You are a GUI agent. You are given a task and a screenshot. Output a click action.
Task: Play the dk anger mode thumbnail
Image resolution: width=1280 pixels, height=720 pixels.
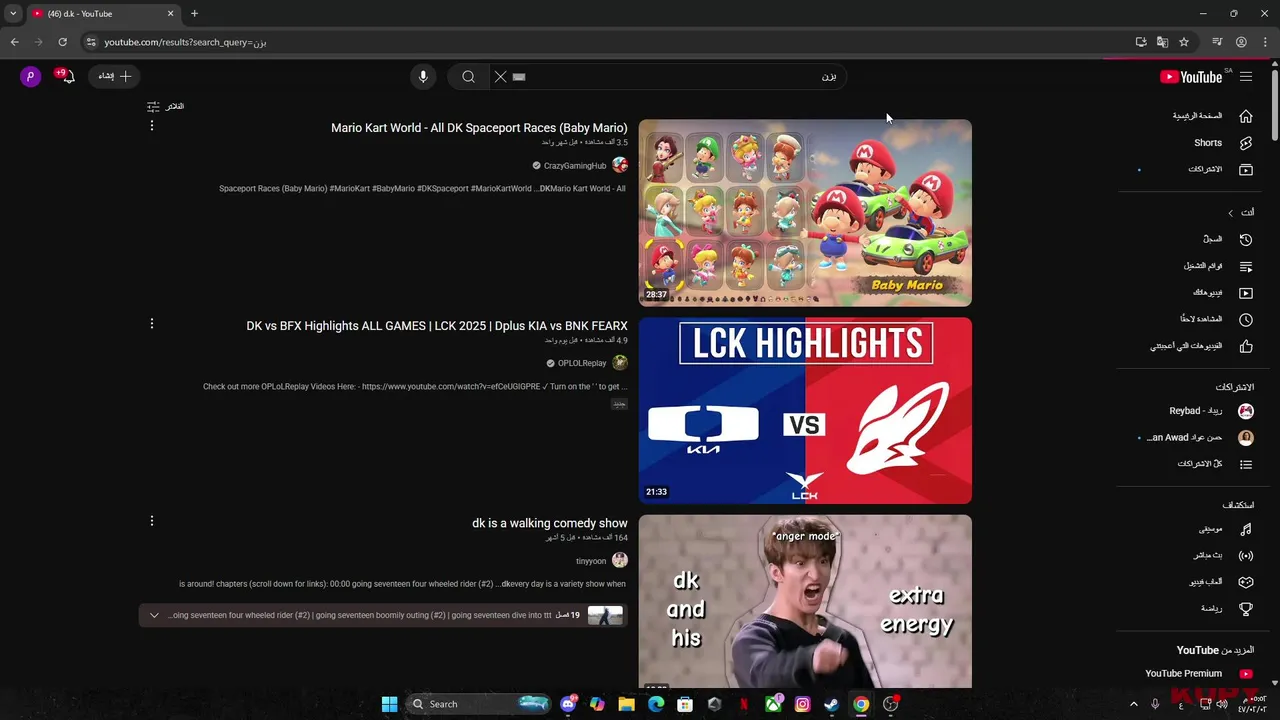point(805,601)
